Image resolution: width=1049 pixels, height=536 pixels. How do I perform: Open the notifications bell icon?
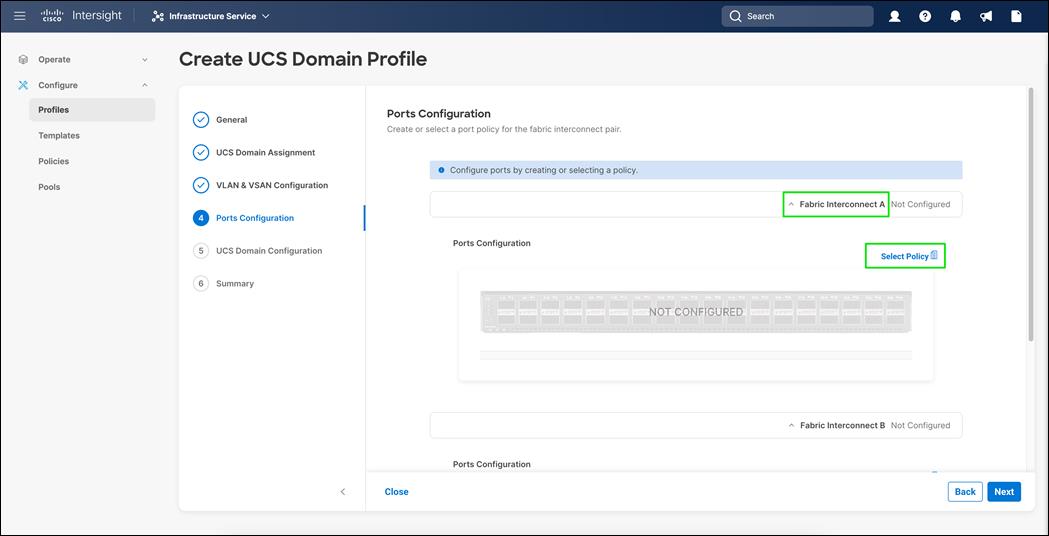coord(955,17)
